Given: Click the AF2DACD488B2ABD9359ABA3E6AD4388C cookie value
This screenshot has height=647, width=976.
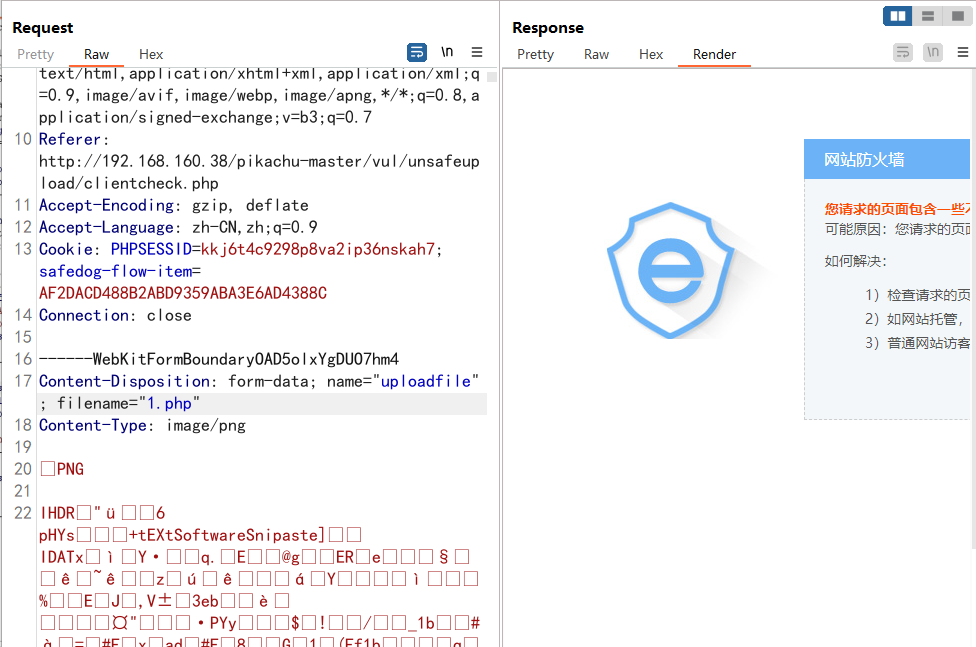Looking at the screenshot, I should pos(183,293).
